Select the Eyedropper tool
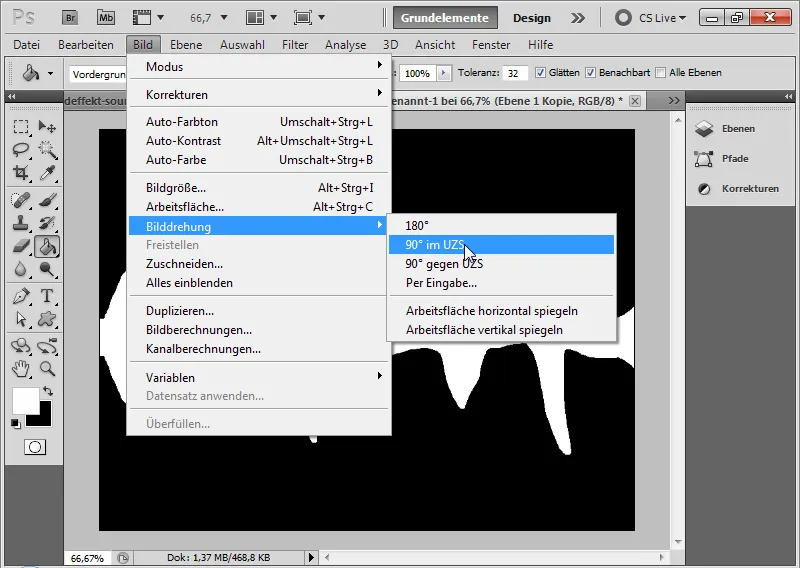 [47, 173]
